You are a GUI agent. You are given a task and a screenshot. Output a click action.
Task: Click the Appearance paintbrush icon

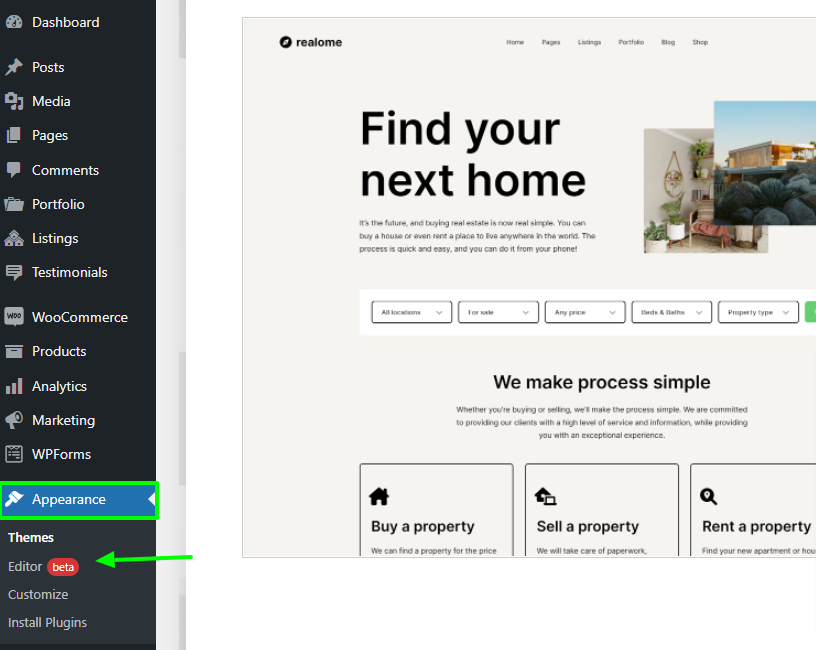pos(14,499)
